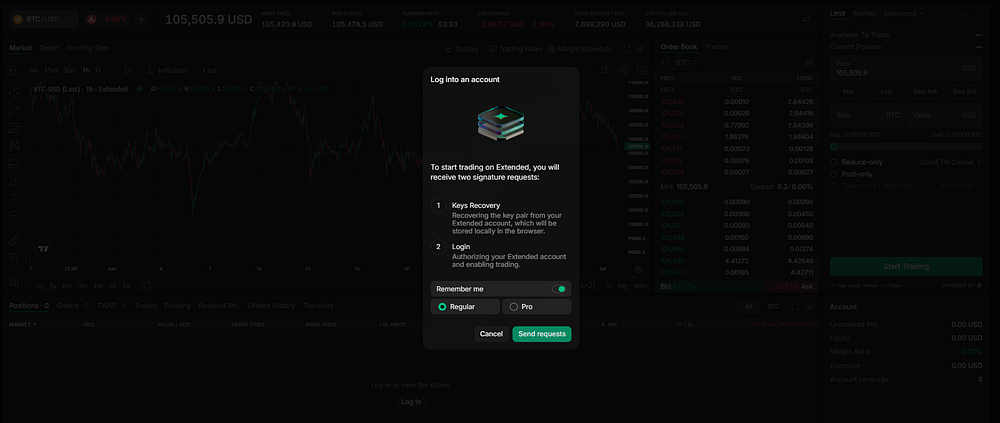The height and width of the screenshot is (423, 1000).
Task: Select the emoji icons tool
Action: tap(14, 217)
